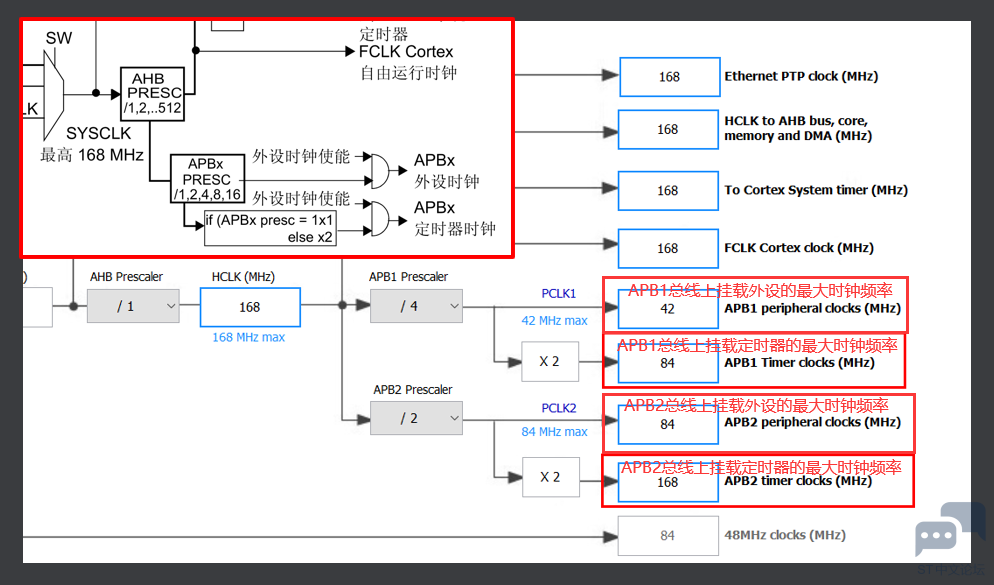
Task: Open the APB2 Prescaler dropdown
Action: pos(416,418)
